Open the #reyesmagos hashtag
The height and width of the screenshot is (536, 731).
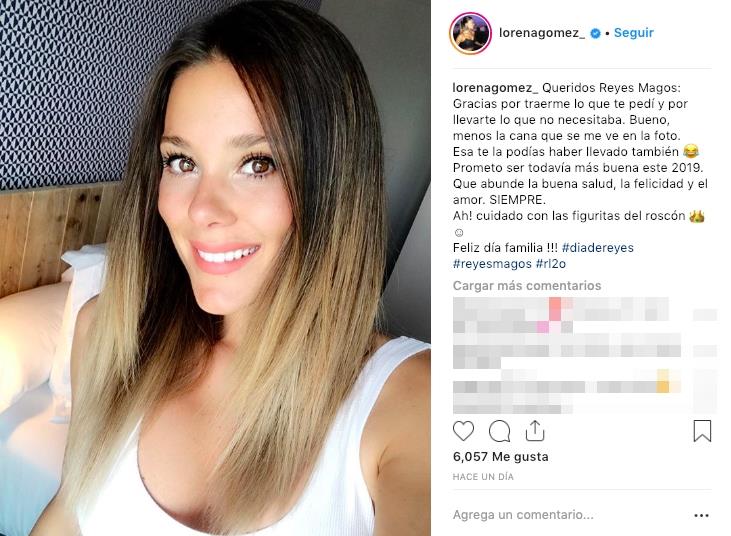click(492, 264)
